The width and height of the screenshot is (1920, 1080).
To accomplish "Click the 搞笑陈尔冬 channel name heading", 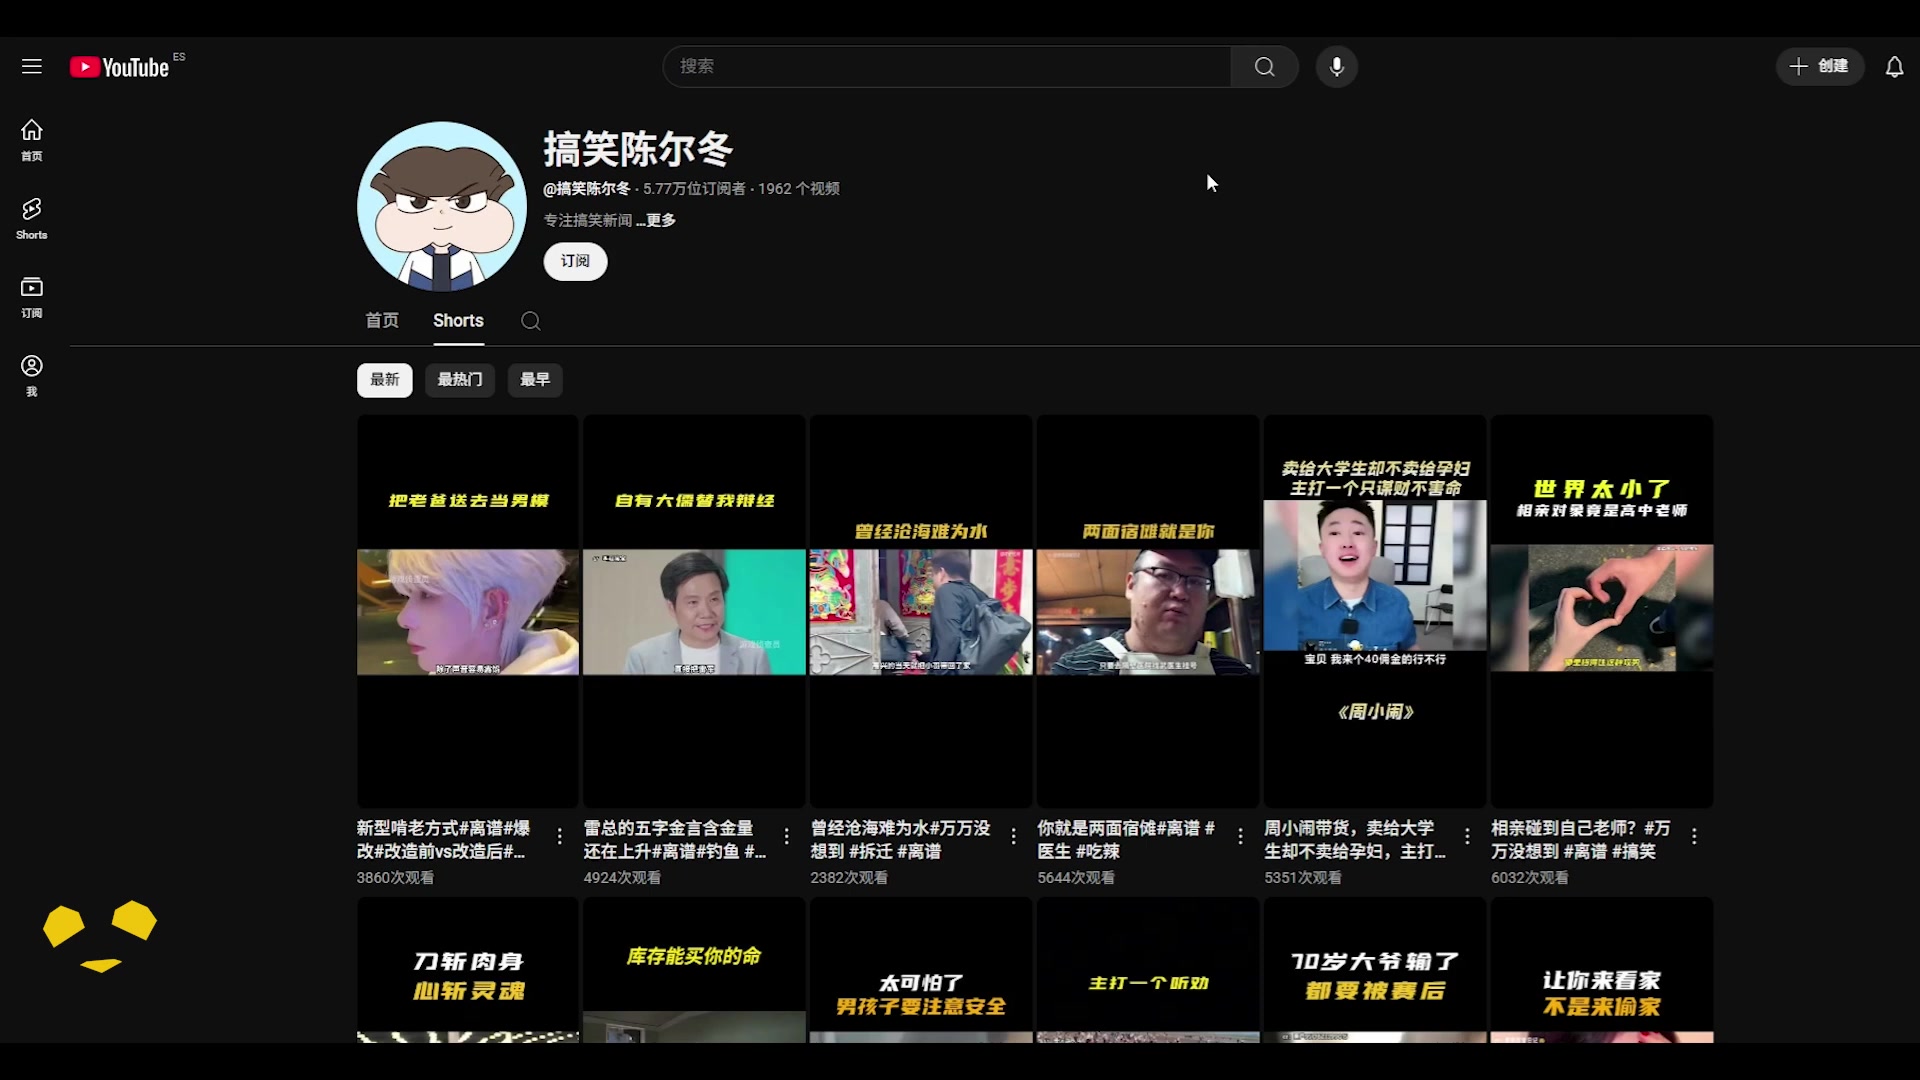I will (638, 150).
